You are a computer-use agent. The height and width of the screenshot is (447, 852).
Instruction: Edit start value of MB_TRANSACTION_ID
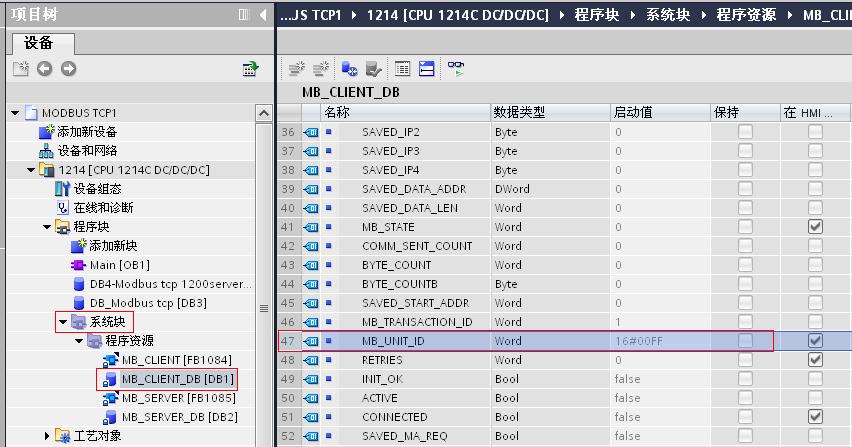coord(660,322)
